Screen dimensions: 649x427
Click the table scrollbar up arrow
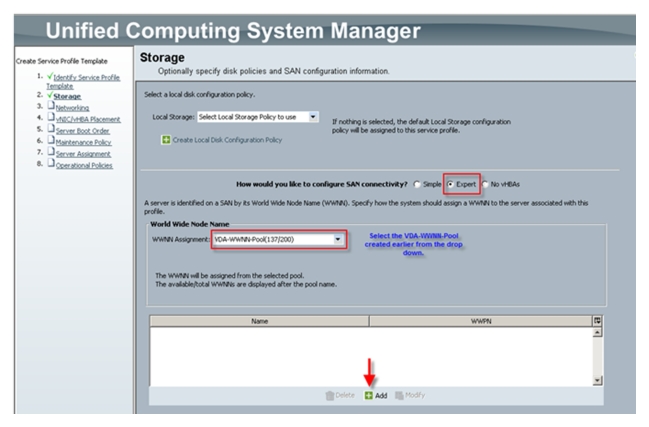point(597,333)
